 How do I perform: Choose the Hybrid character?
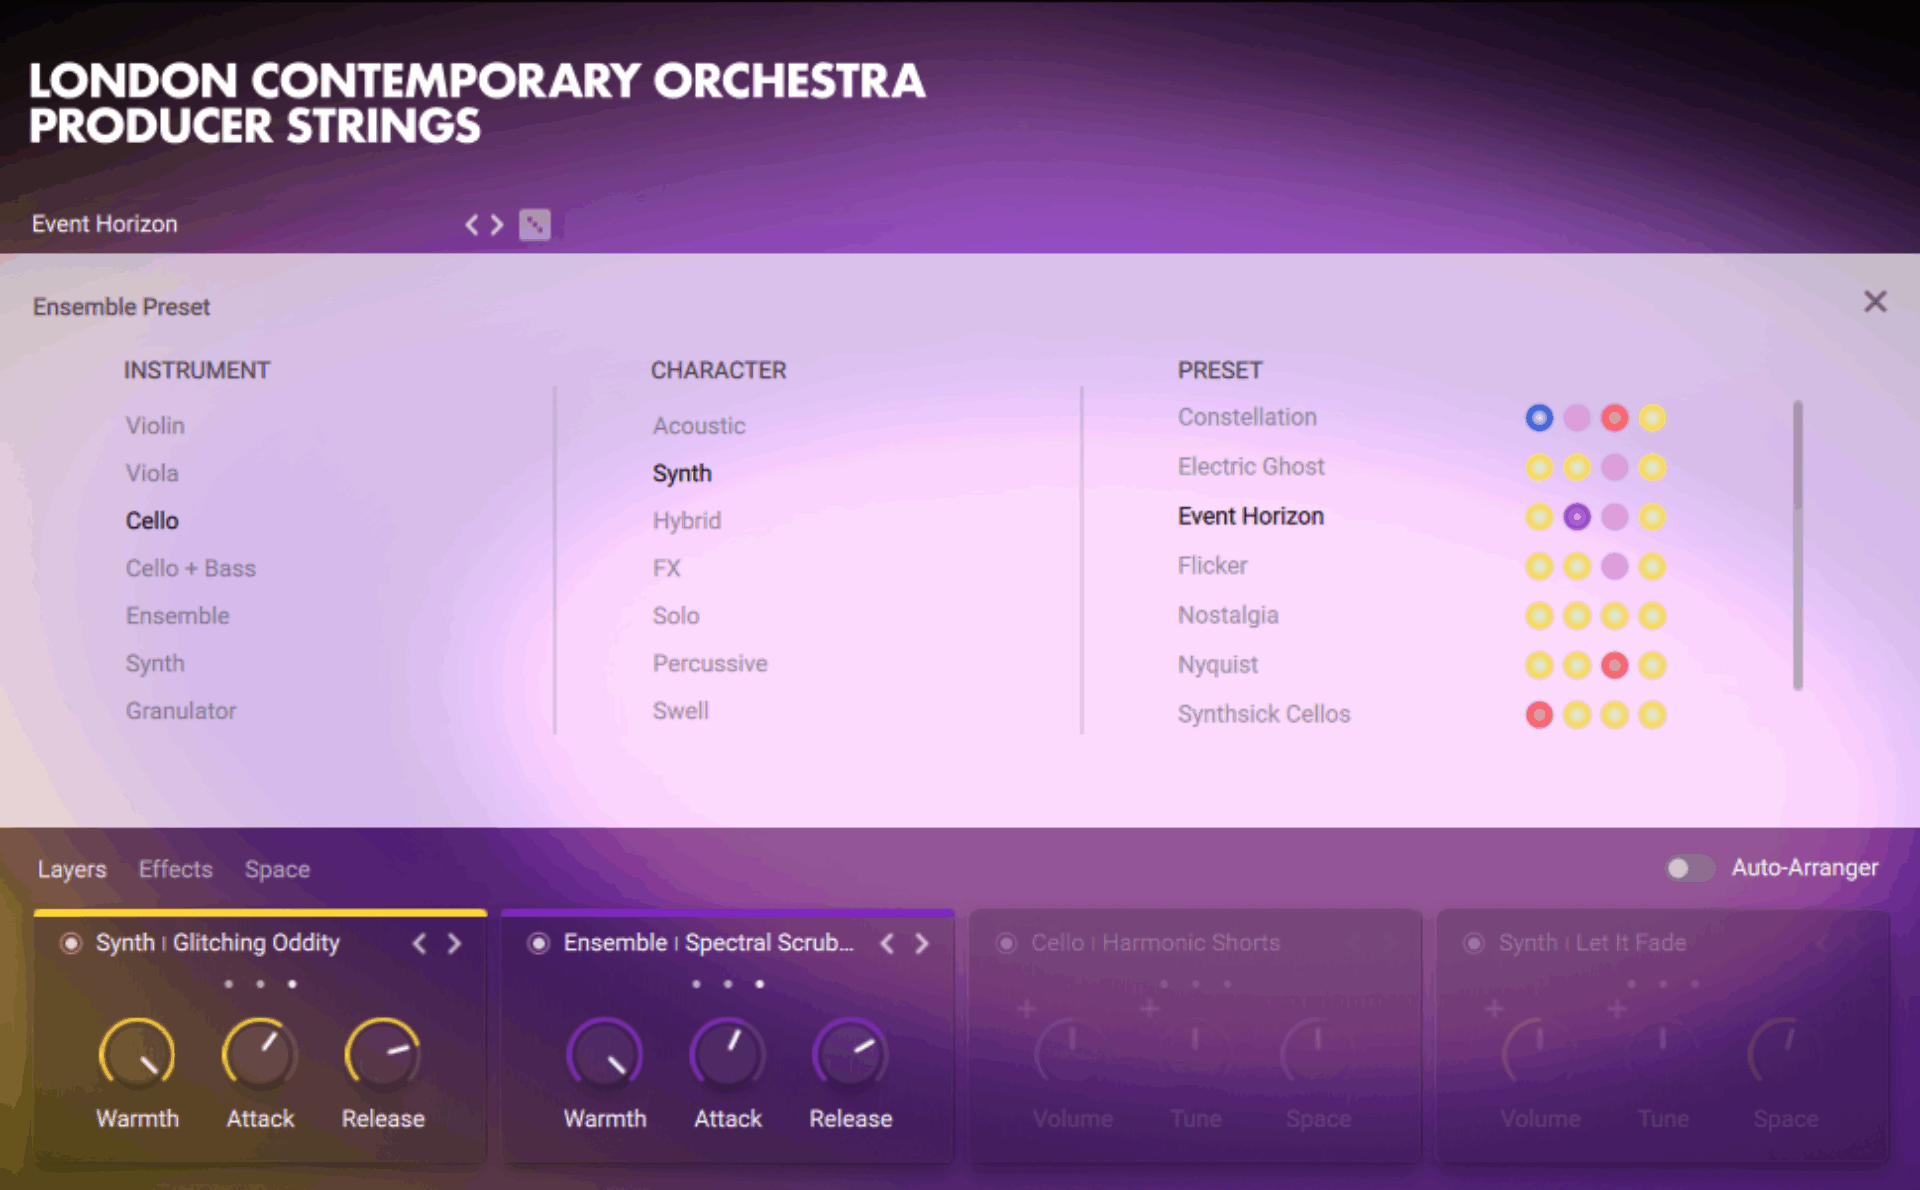(x=686, y=520)
